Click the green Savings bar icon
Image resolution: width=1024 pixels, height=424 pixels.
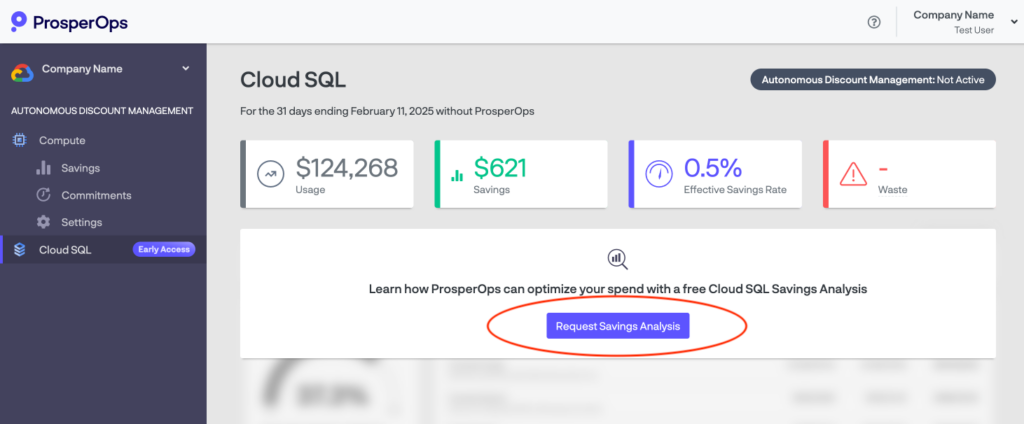coord(457,175)
